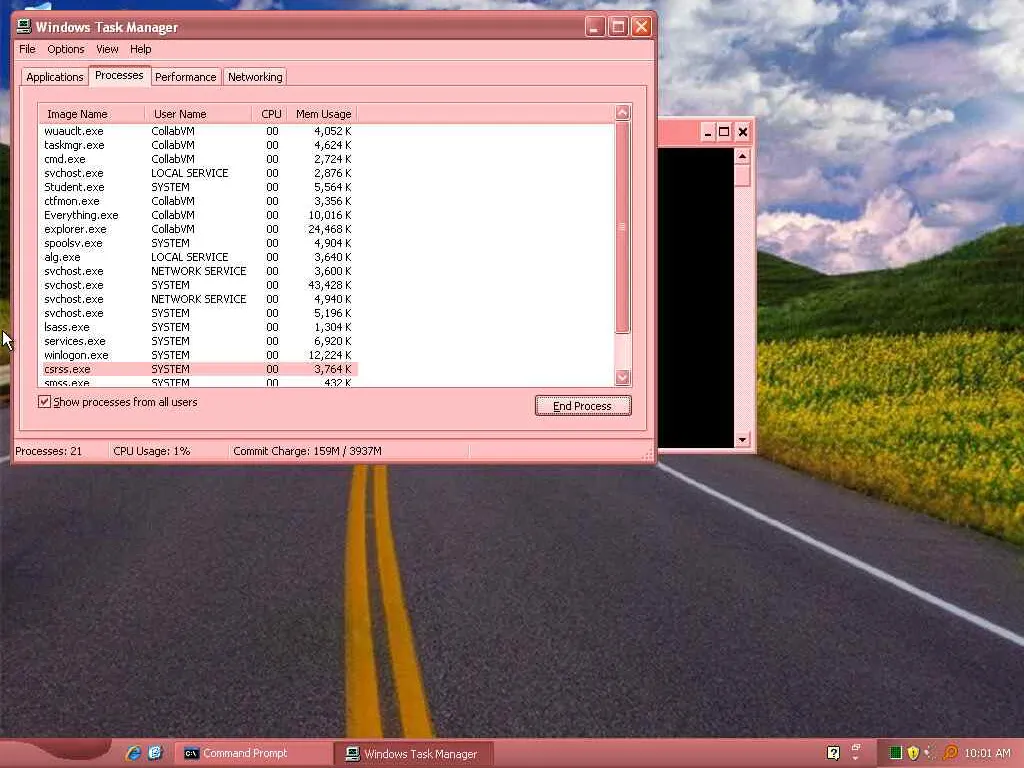This screenshot has height=768, width=1024.
Task: Click Command Prompt window scroll down arrow
Action: click(742, 440)
